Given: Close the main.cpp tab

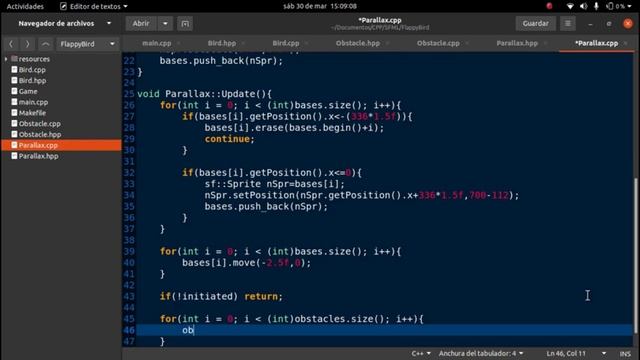Looking at the screenshot, I should coord(178,43).
